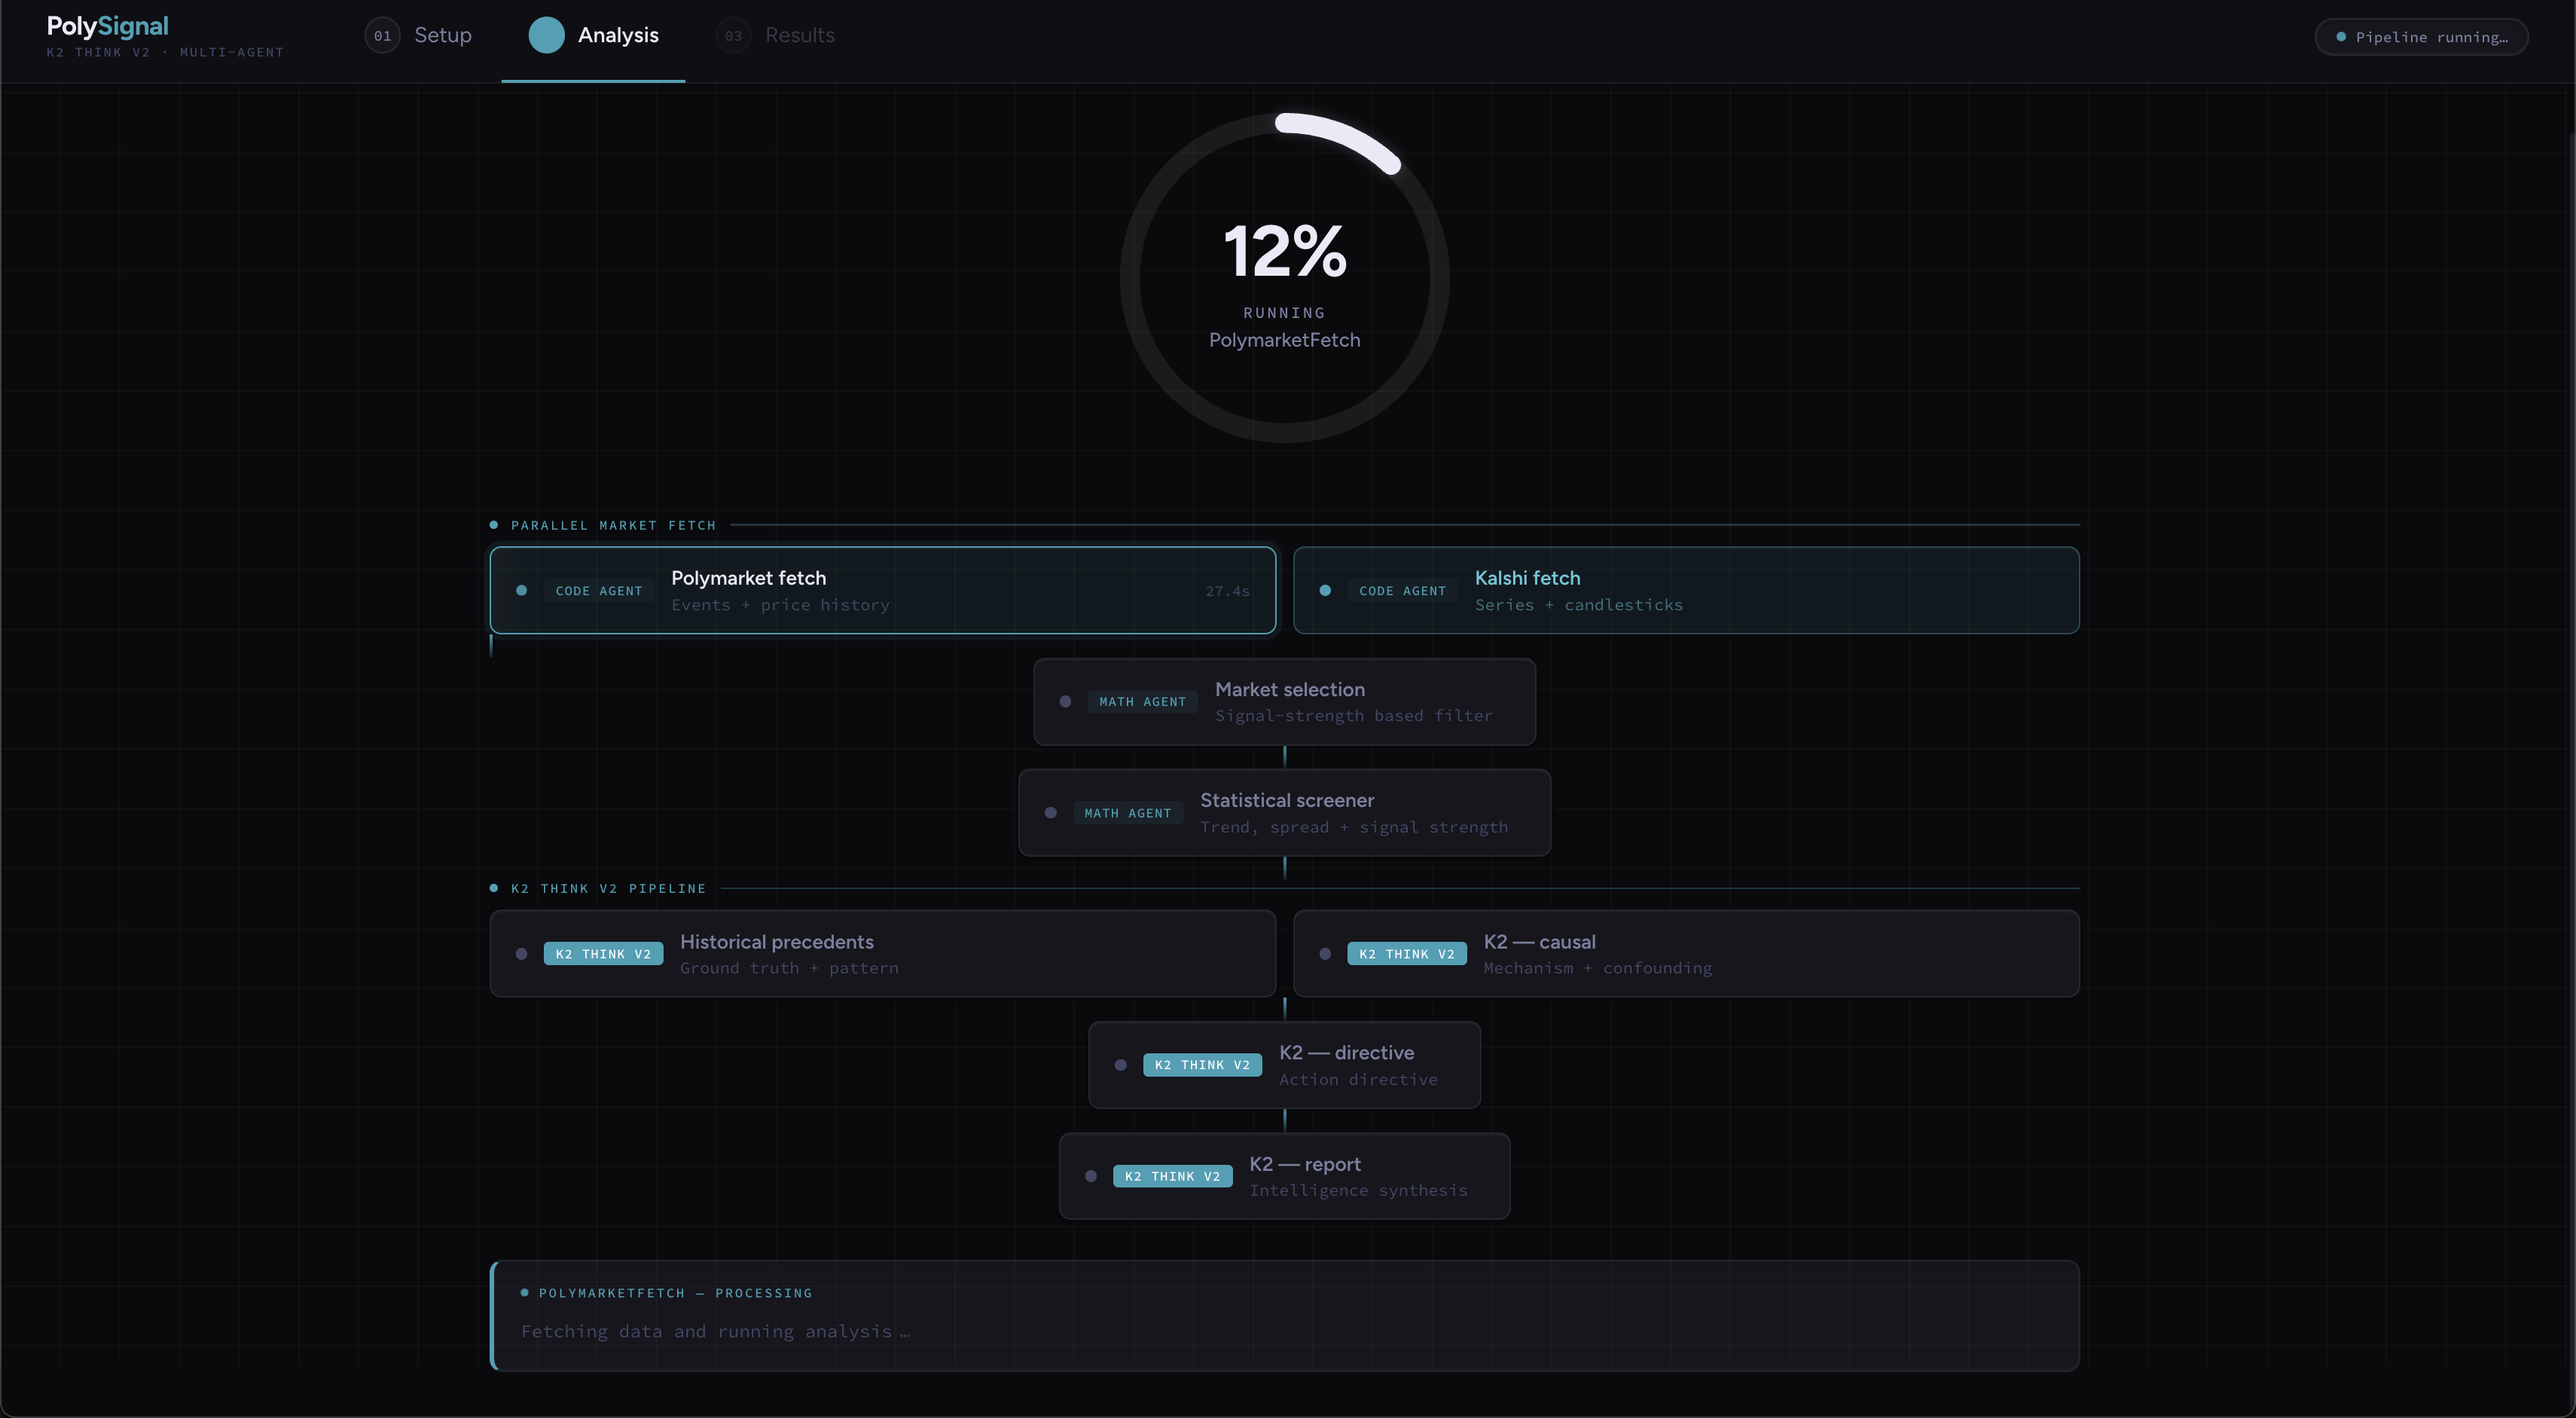Click K2 THINK V2 badge on K2 causal
The height and width of the screenshot is (1418, 2576).
(1406, 954)
